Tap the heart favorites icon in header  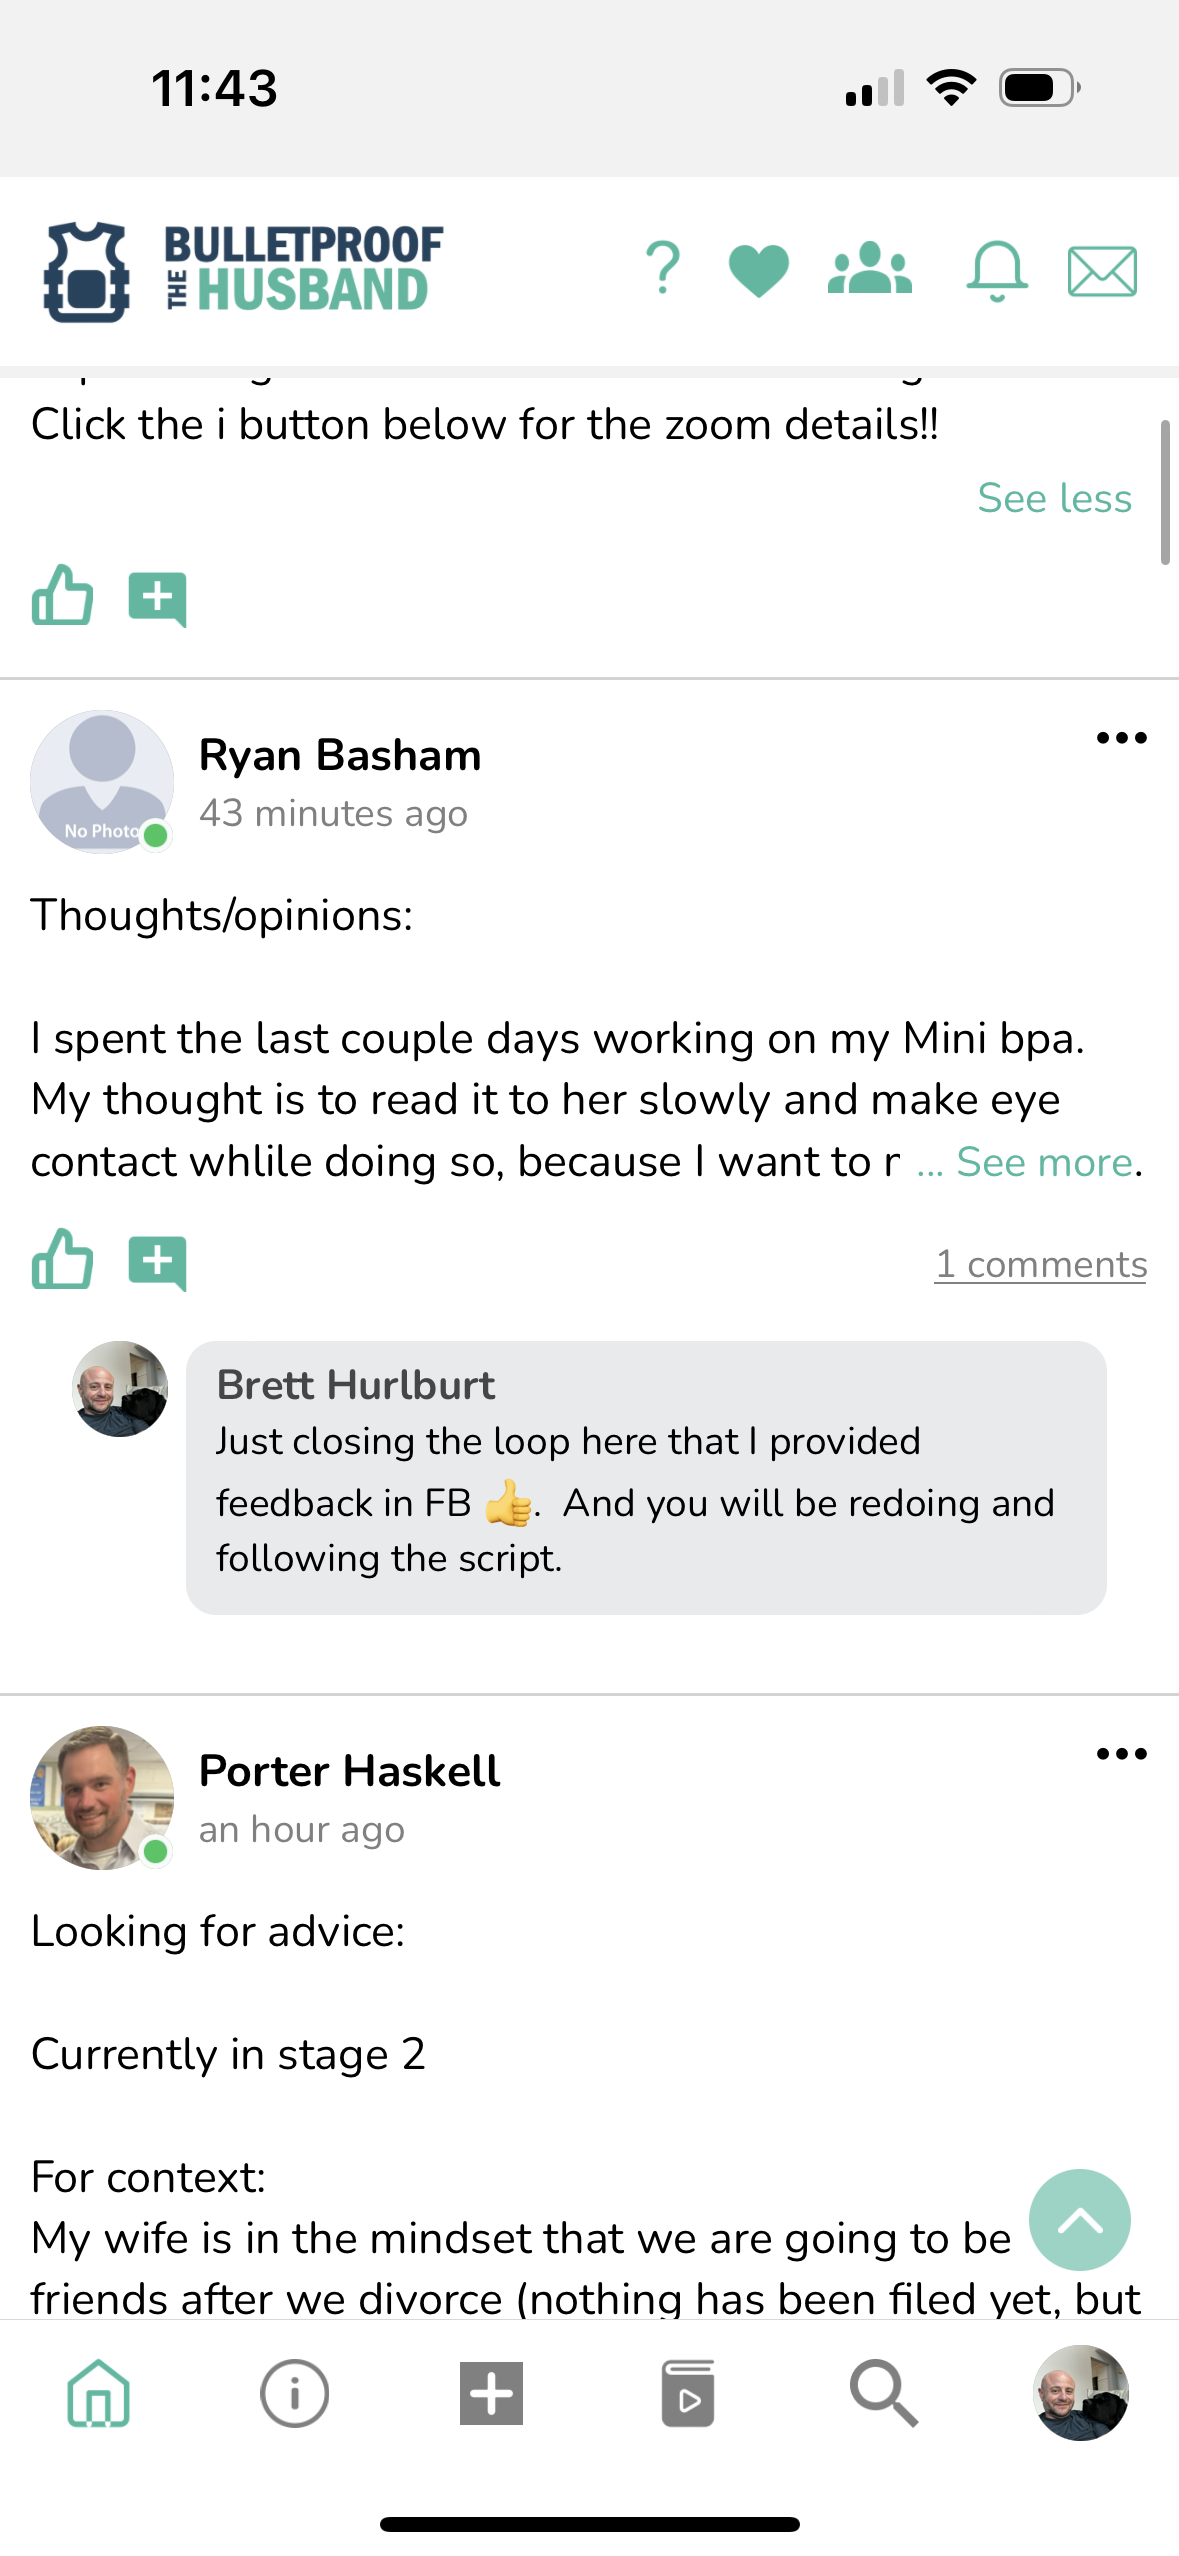pyautogui.click(x=759, y=271)
